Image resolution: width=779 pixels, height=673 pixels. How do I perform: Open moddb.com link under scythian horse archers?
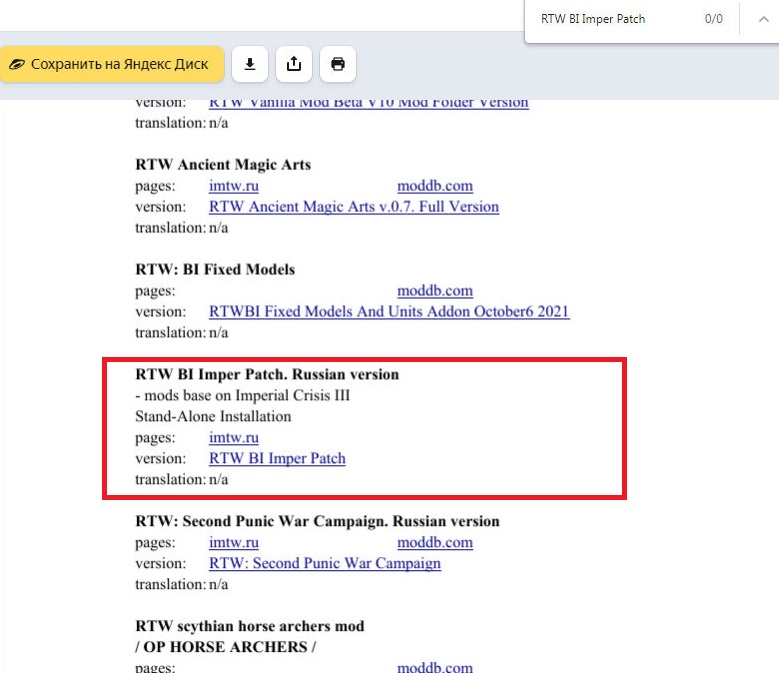click(x=435, y=667)
